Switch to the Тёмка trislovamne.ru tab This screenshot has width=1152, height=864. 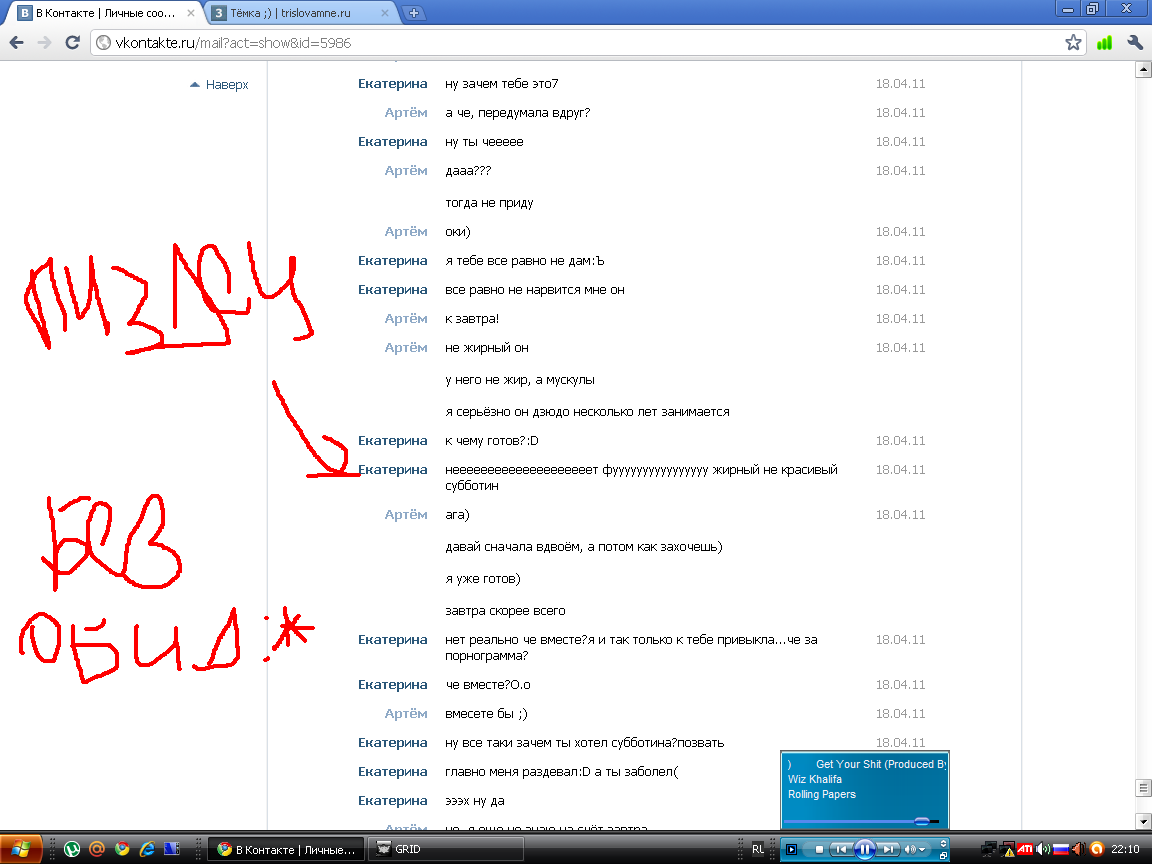[301, 13]
